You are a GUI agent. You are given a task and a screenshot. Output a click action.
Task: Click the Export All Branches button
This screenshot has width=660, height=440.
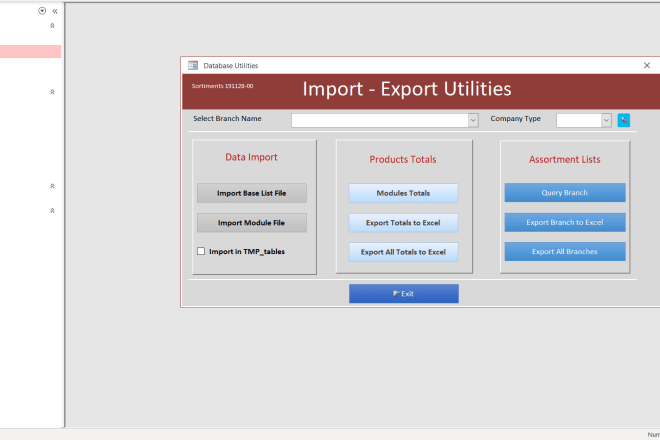click(564, 252)
